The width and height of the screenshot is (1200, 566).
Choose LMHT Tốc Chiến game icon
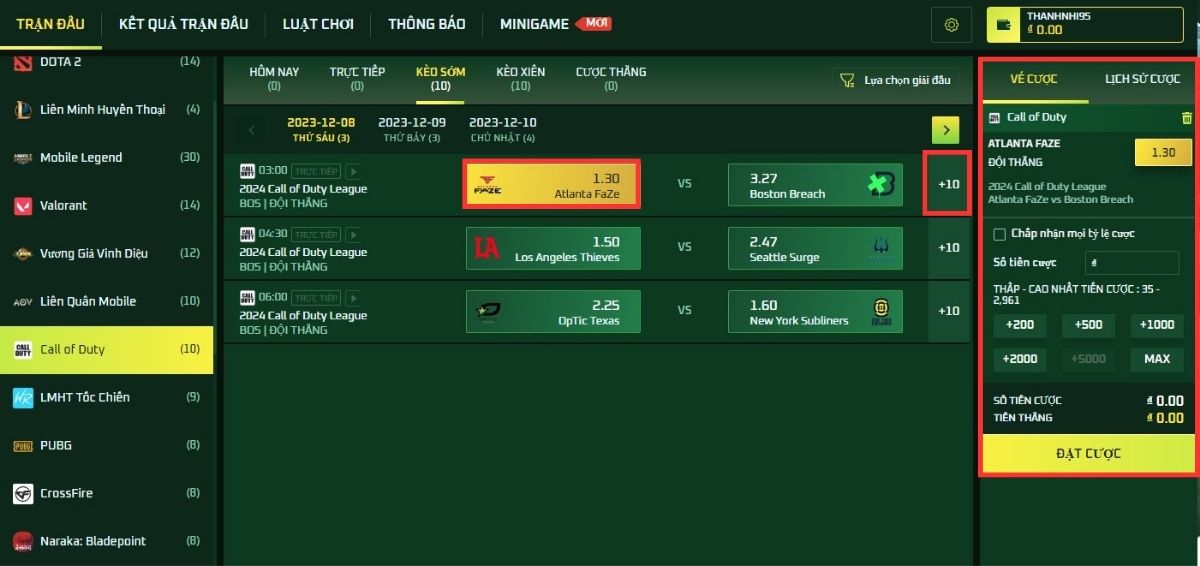[x=23, y=398]
